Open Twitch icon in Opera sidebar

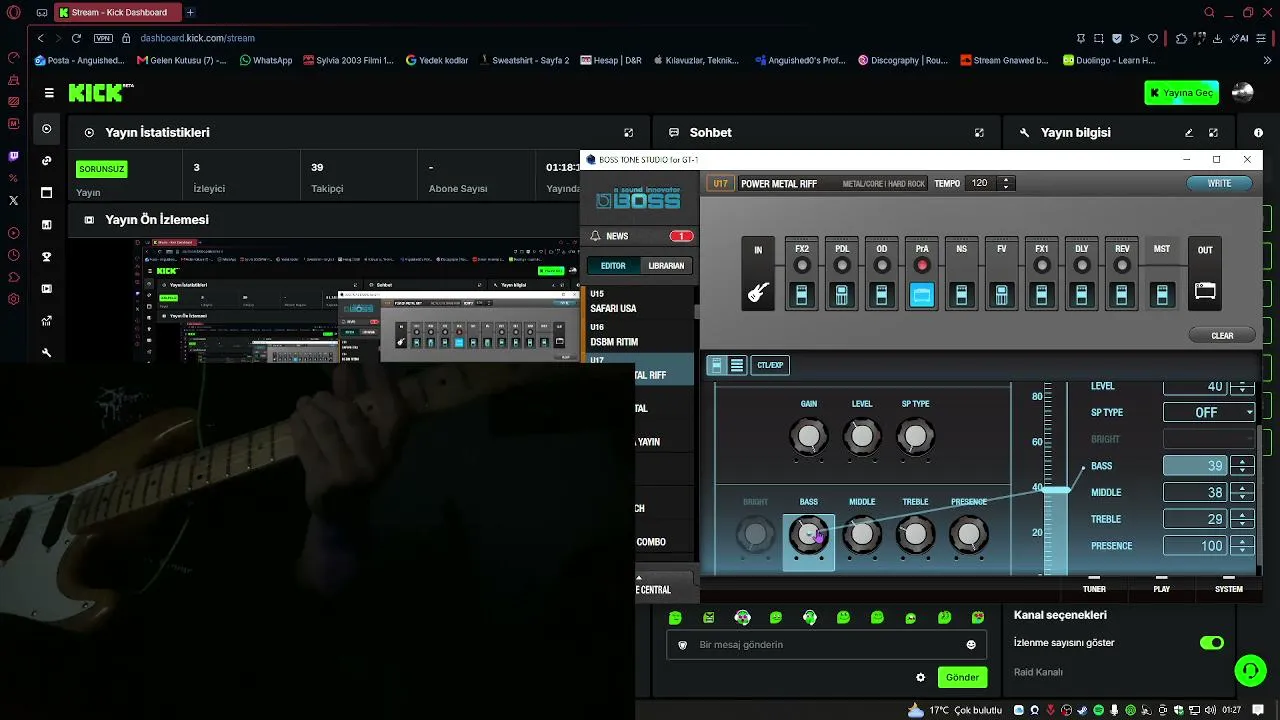(x=14, y=156)
